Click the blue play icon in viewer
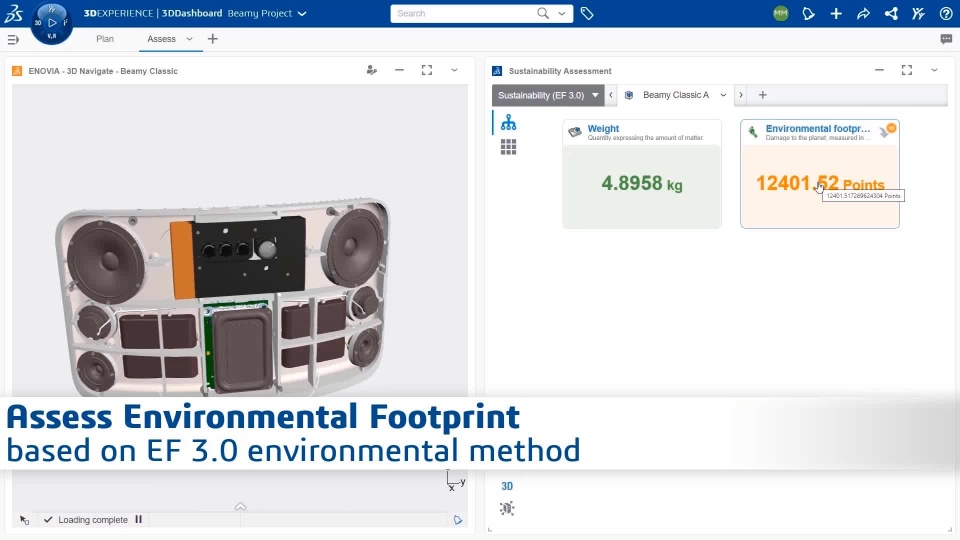Screen dimensions: 960x540 pyautogui.click(x=458, y=520)
